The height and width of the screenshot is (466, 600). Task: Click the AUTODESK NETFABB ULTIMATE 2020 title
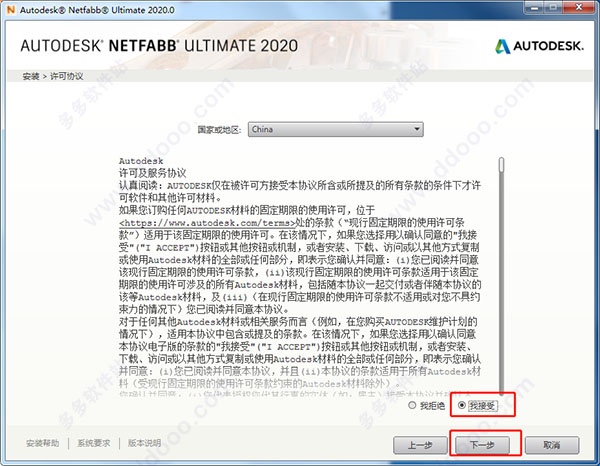pos(159,46)
